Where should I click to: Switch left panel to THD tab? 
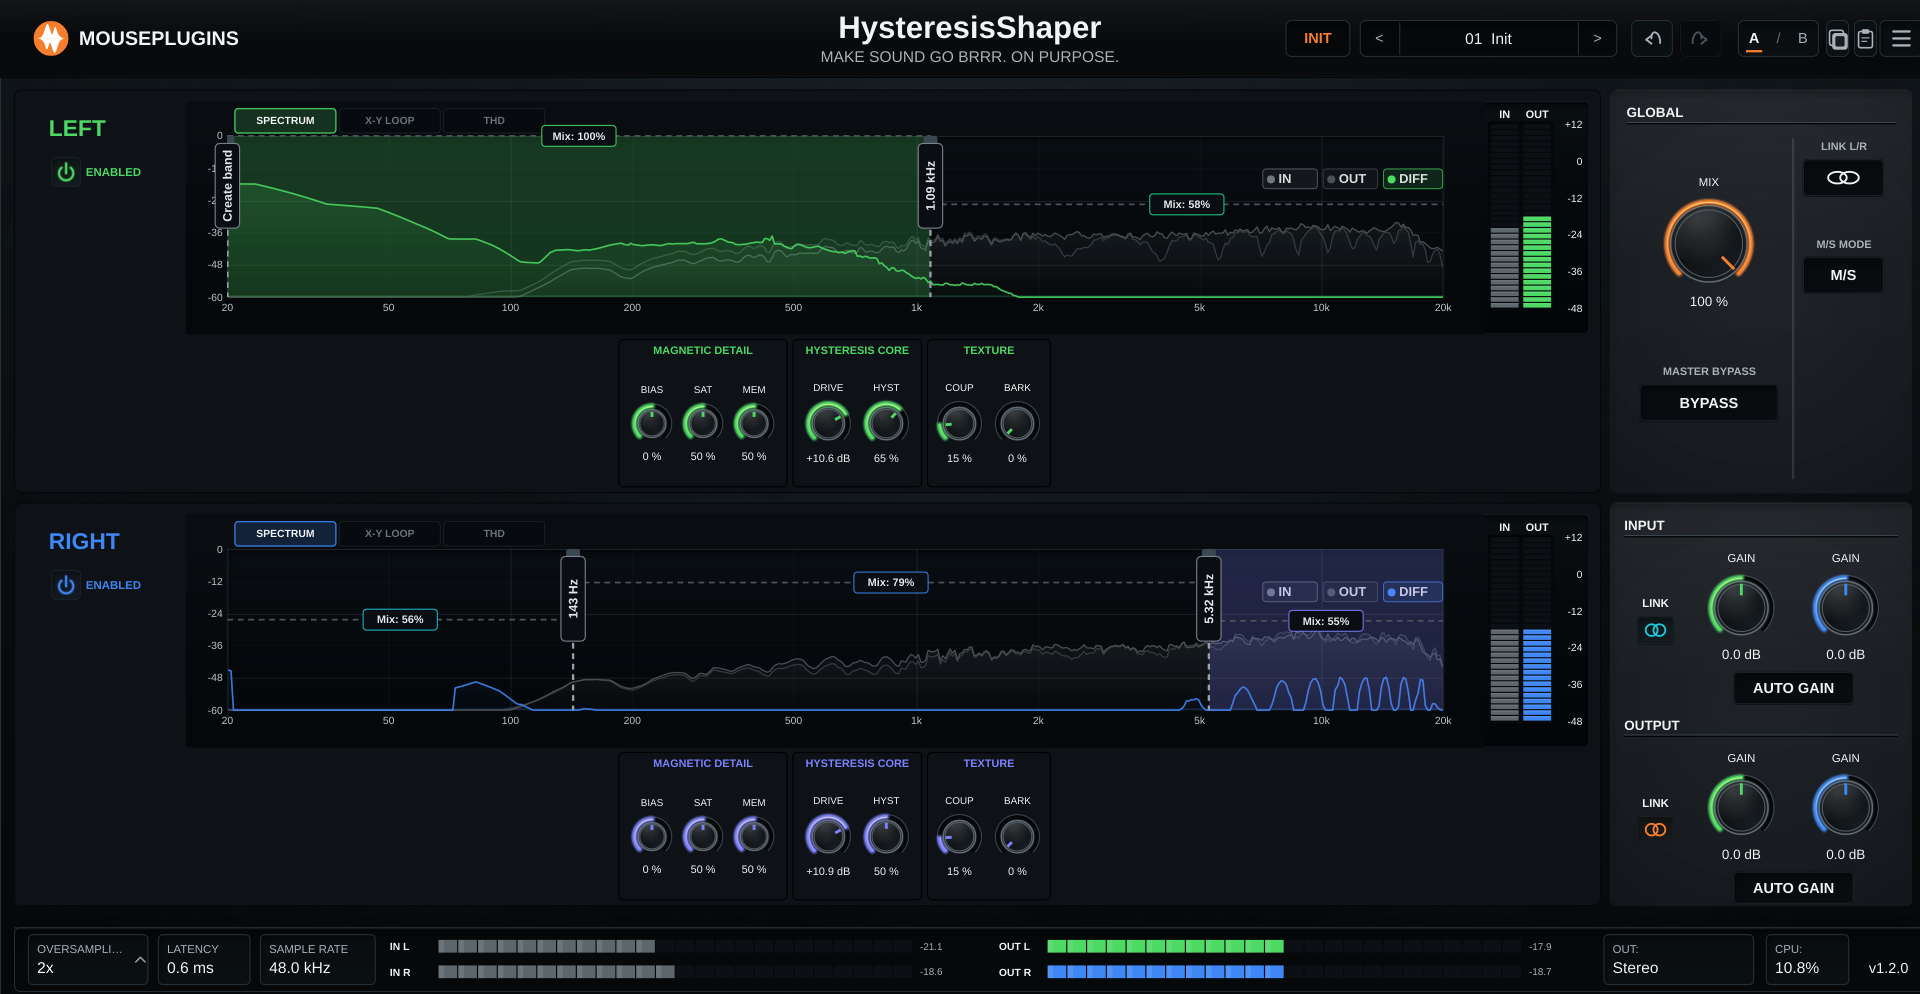[494, 120]
